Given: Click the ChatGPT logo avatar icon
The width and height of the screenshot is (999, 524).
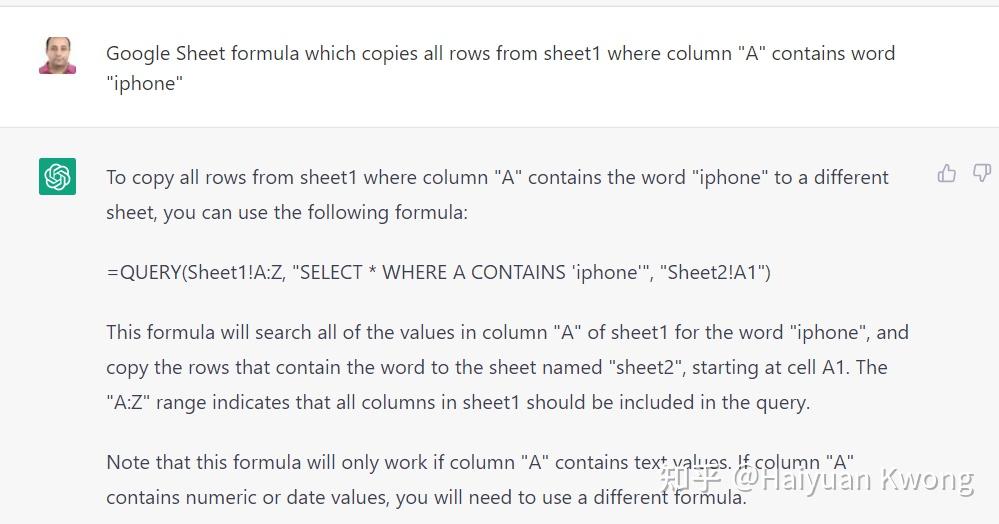Looking at the screenshot, I should coord(58,177).
